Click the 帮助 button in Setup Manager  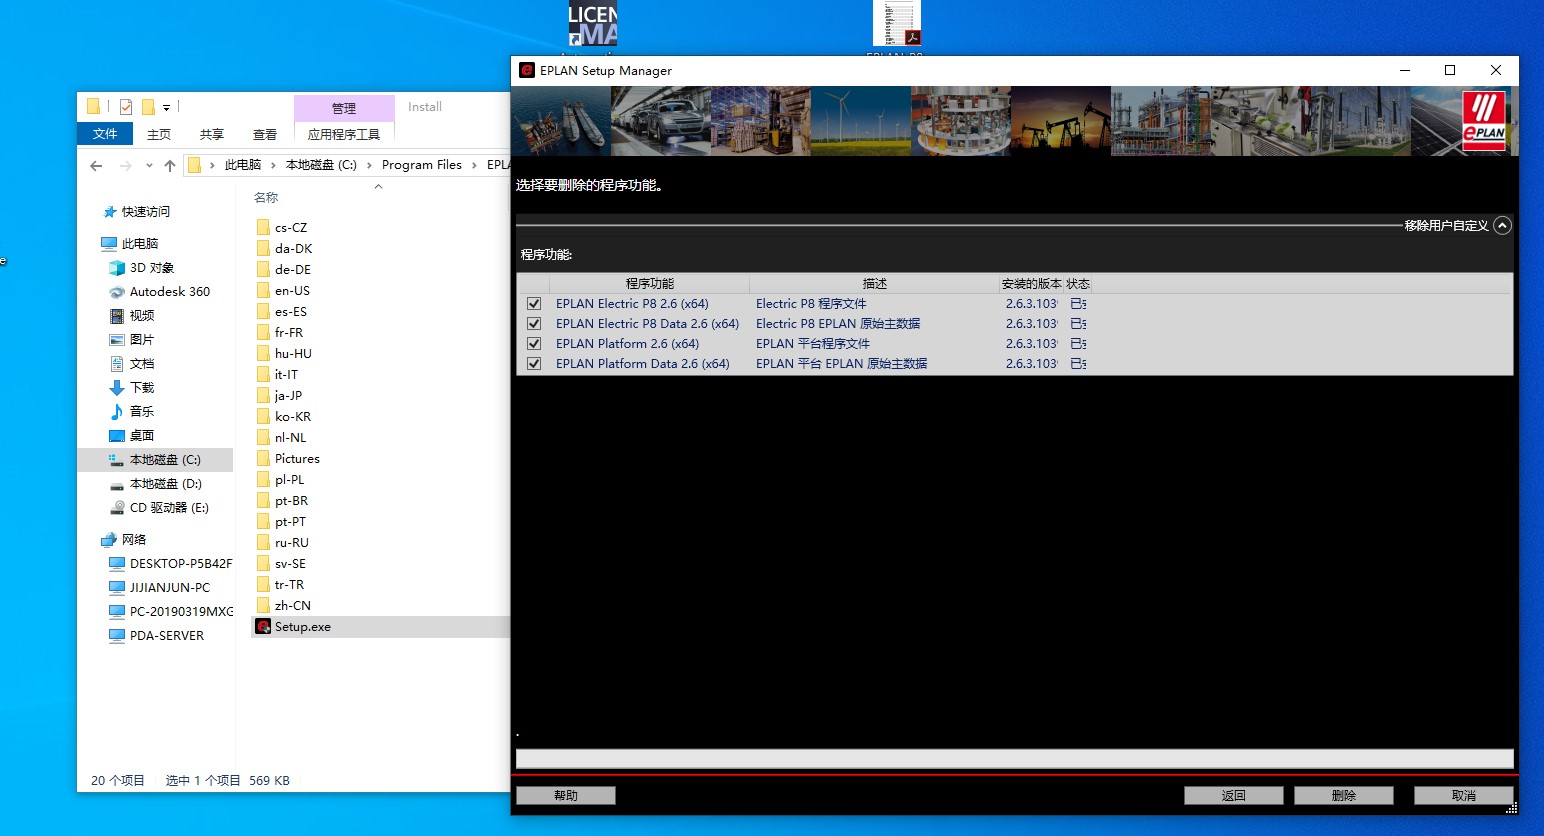point(566,796)
